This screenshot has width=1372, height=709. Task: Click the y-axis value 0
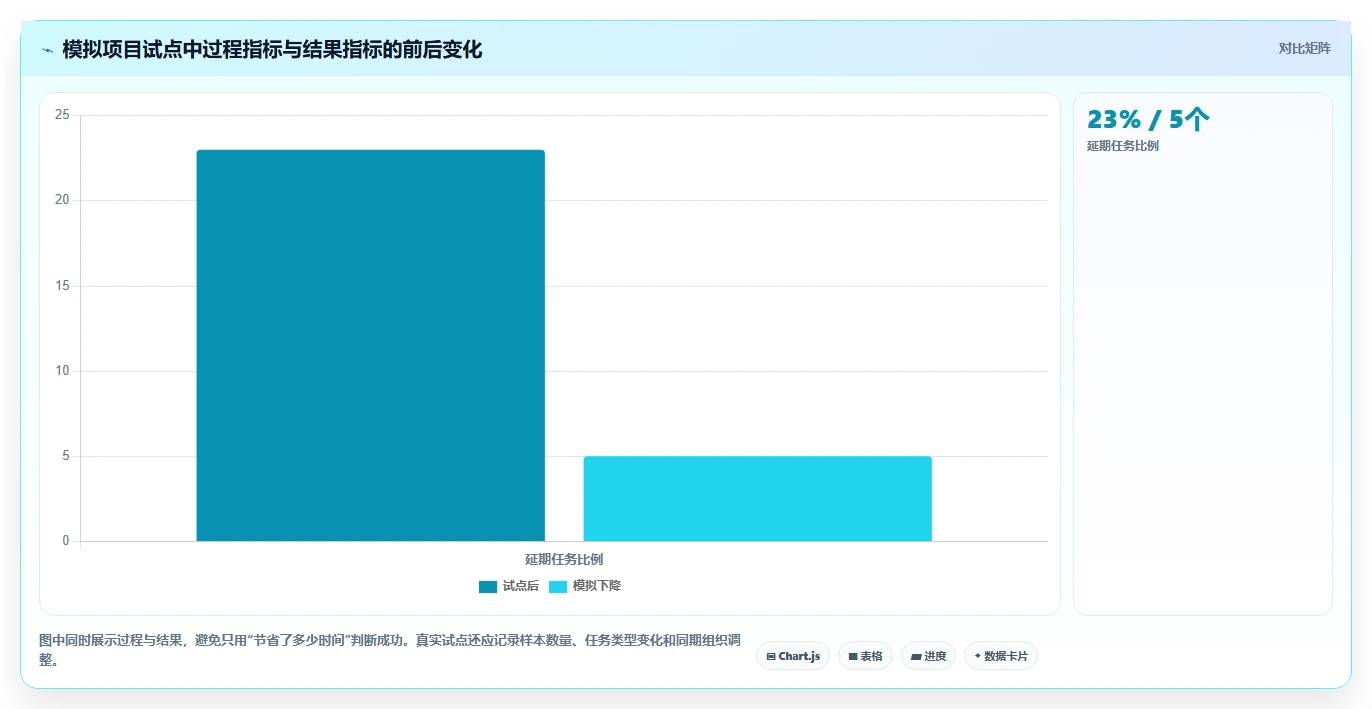(x=66, y=541)
